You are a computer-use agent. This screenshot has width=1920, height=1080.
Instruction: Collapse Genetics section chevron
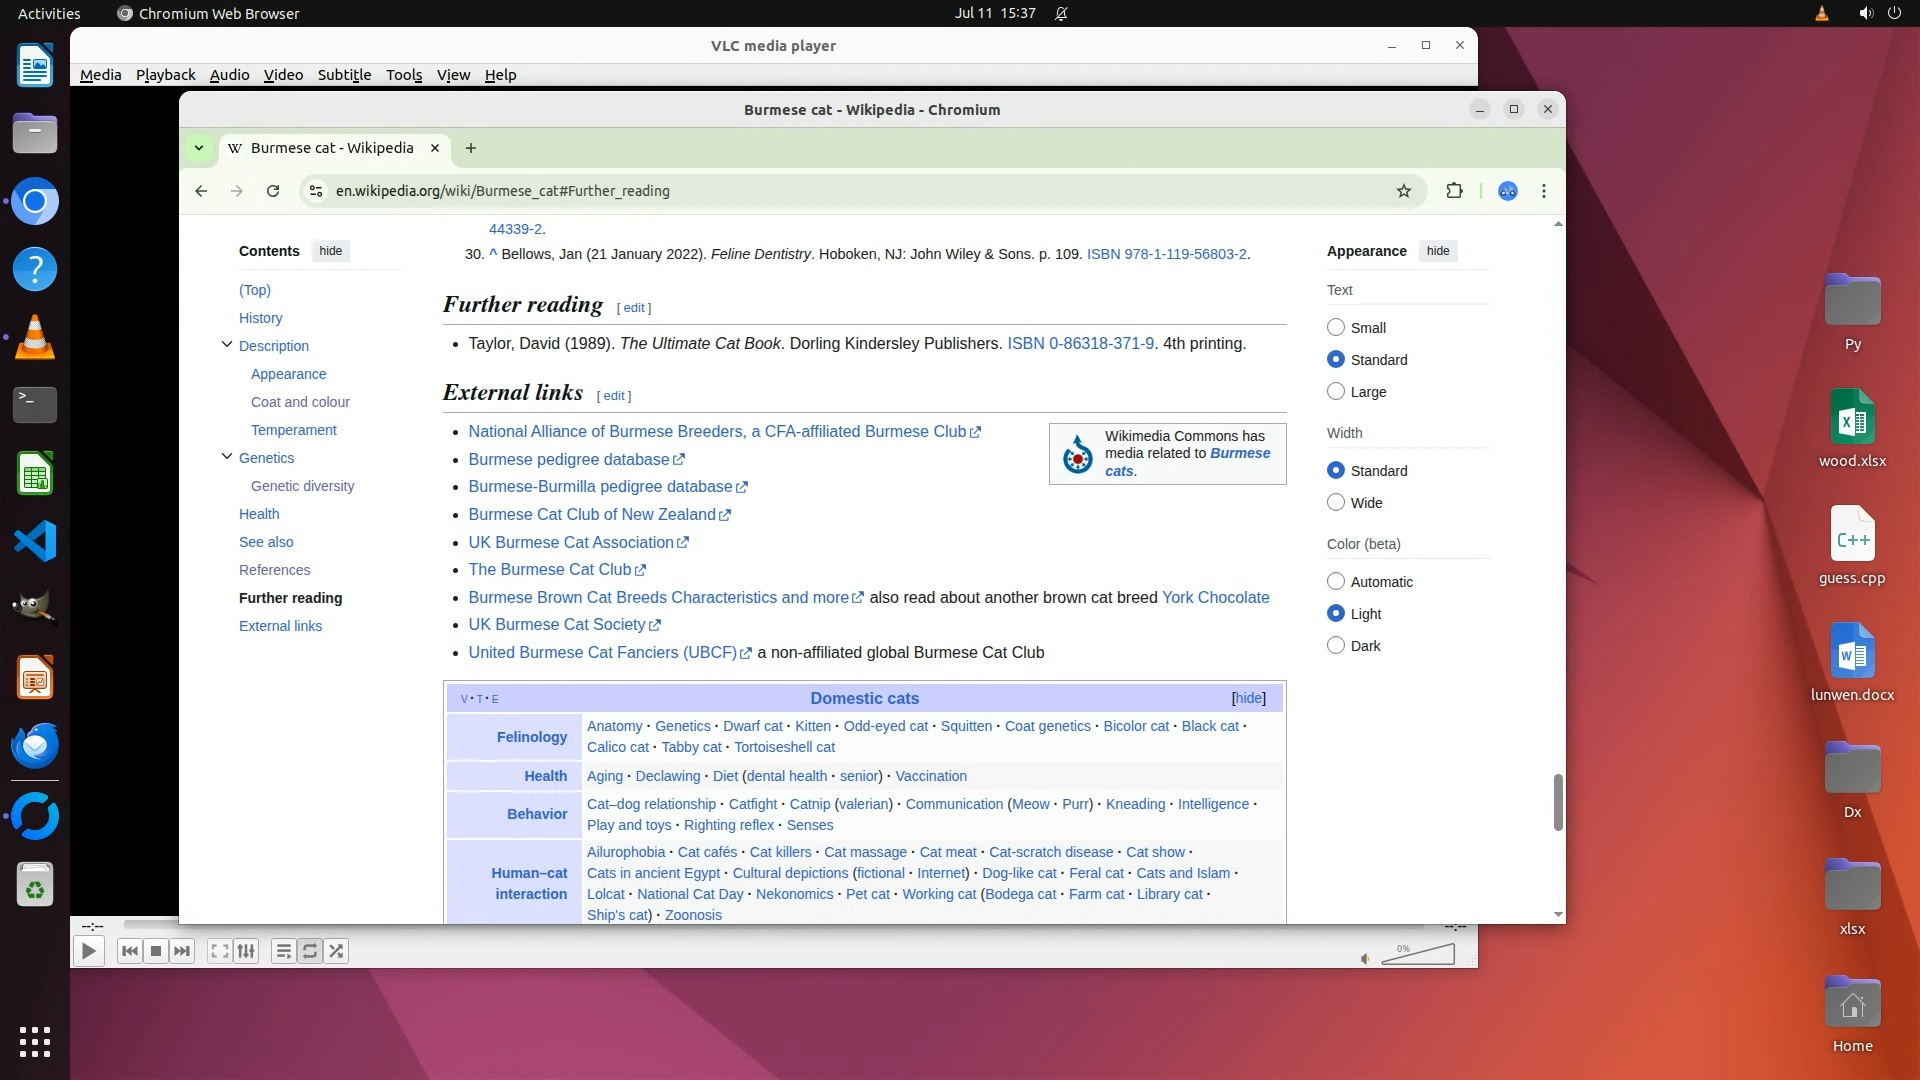[x=227, y=457]
